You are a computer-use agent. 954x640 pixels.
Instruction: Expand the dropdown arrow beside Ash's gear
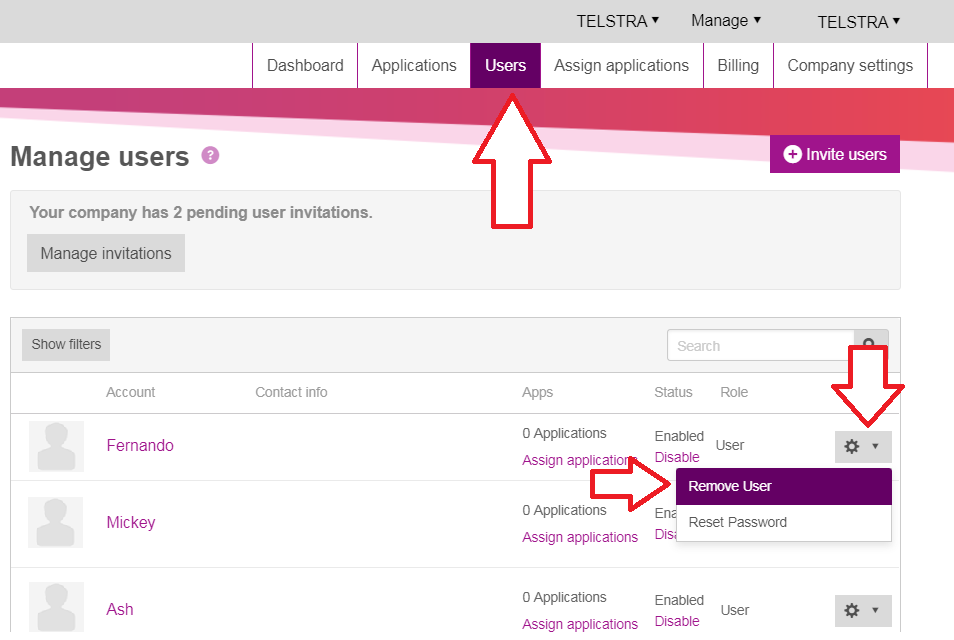click(875, 611)
